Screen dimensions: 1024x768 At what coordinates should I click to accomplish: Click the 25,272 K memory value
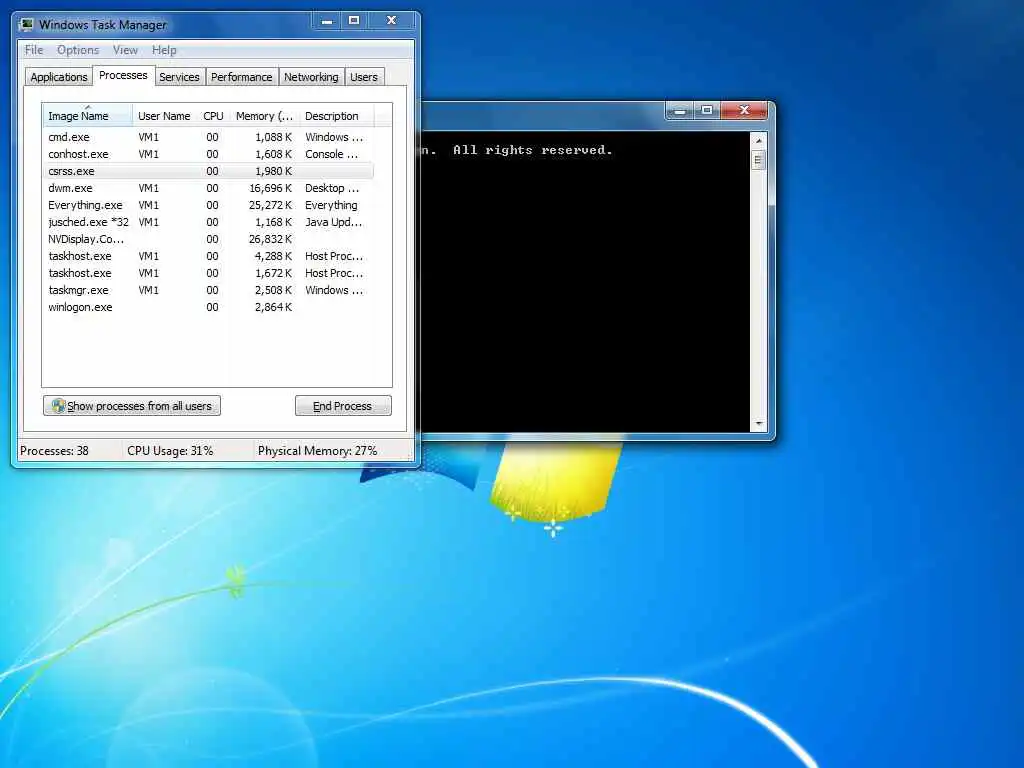[270, 205]
